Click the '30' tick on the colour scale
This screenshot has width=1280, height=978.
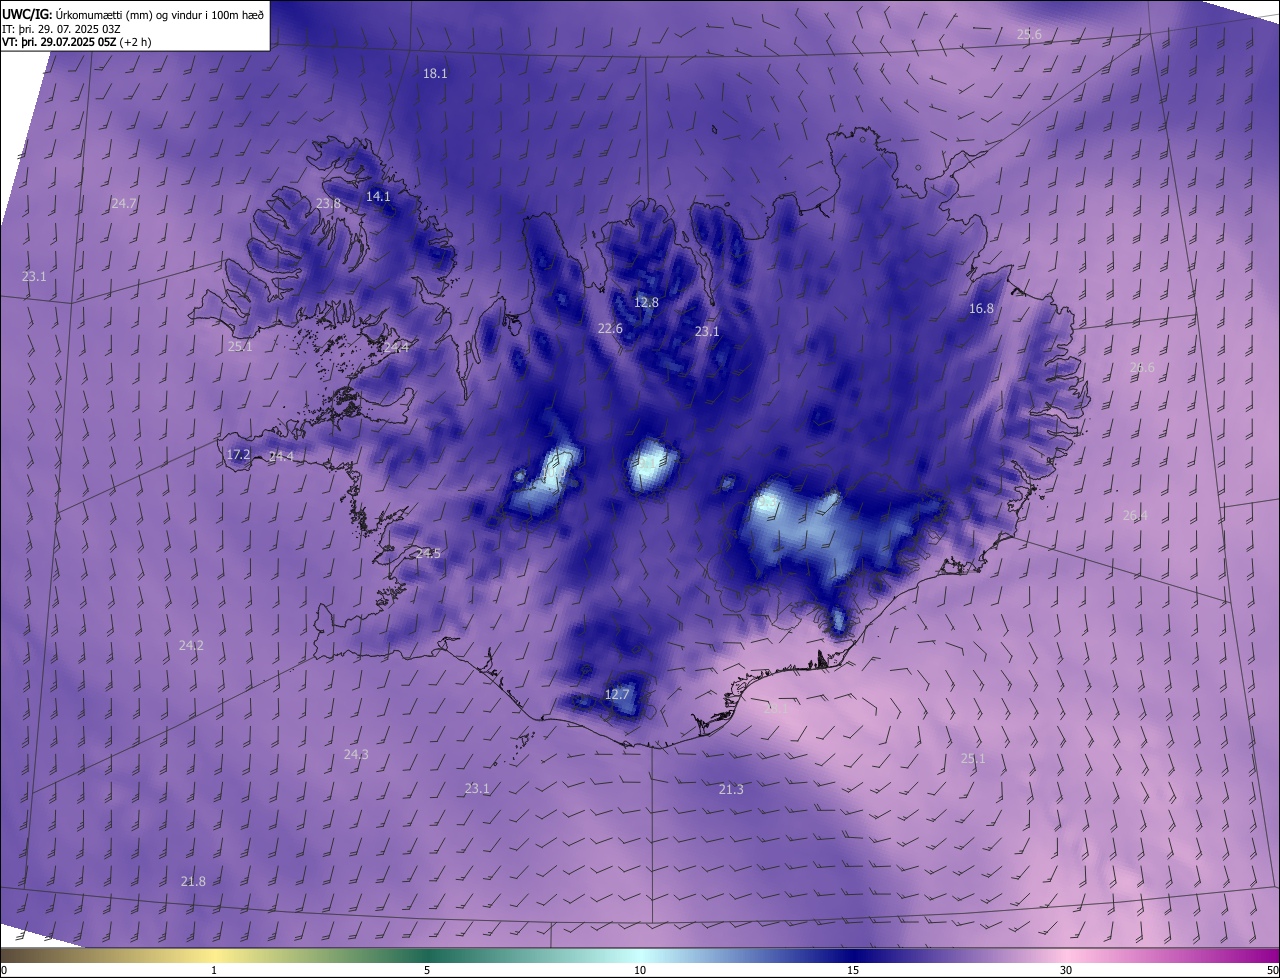(1066, 971)
